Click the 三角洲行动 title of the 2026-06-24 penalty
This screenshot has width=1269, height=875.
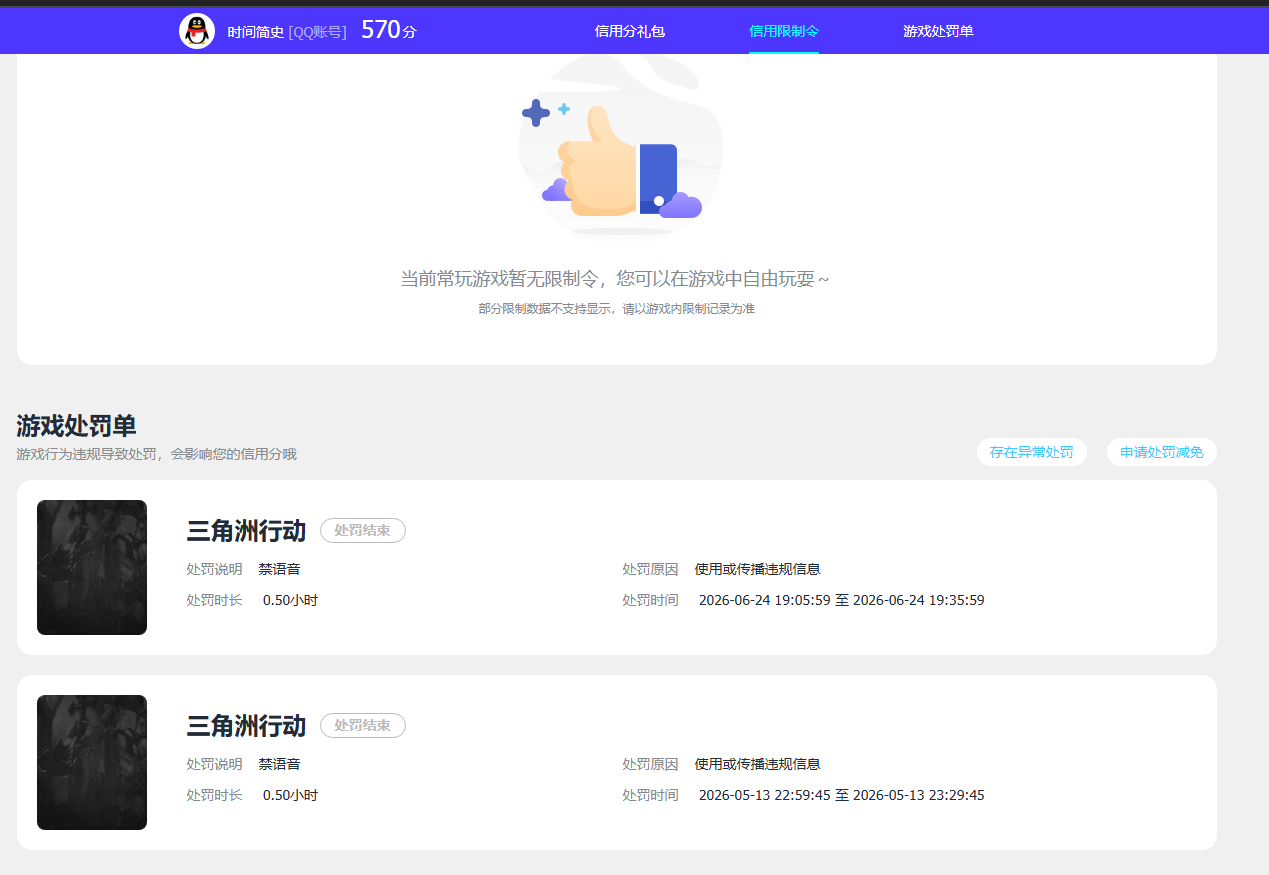tap(246, 531)
